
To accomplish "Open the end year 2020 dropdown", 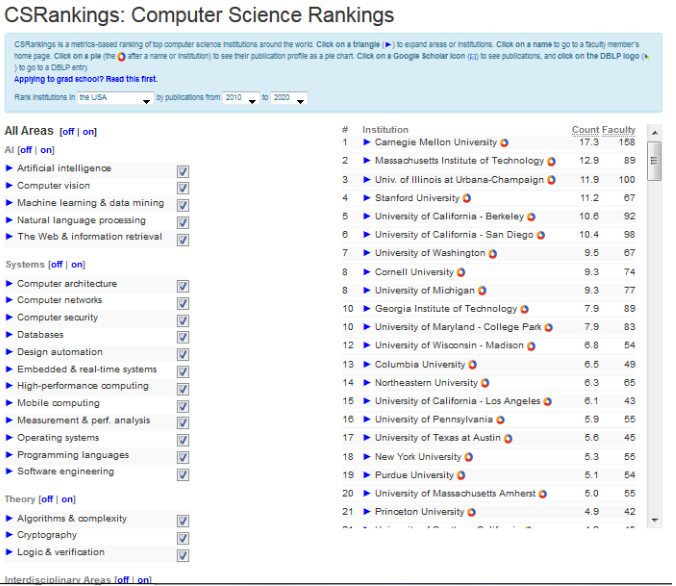I will [289, 98].
